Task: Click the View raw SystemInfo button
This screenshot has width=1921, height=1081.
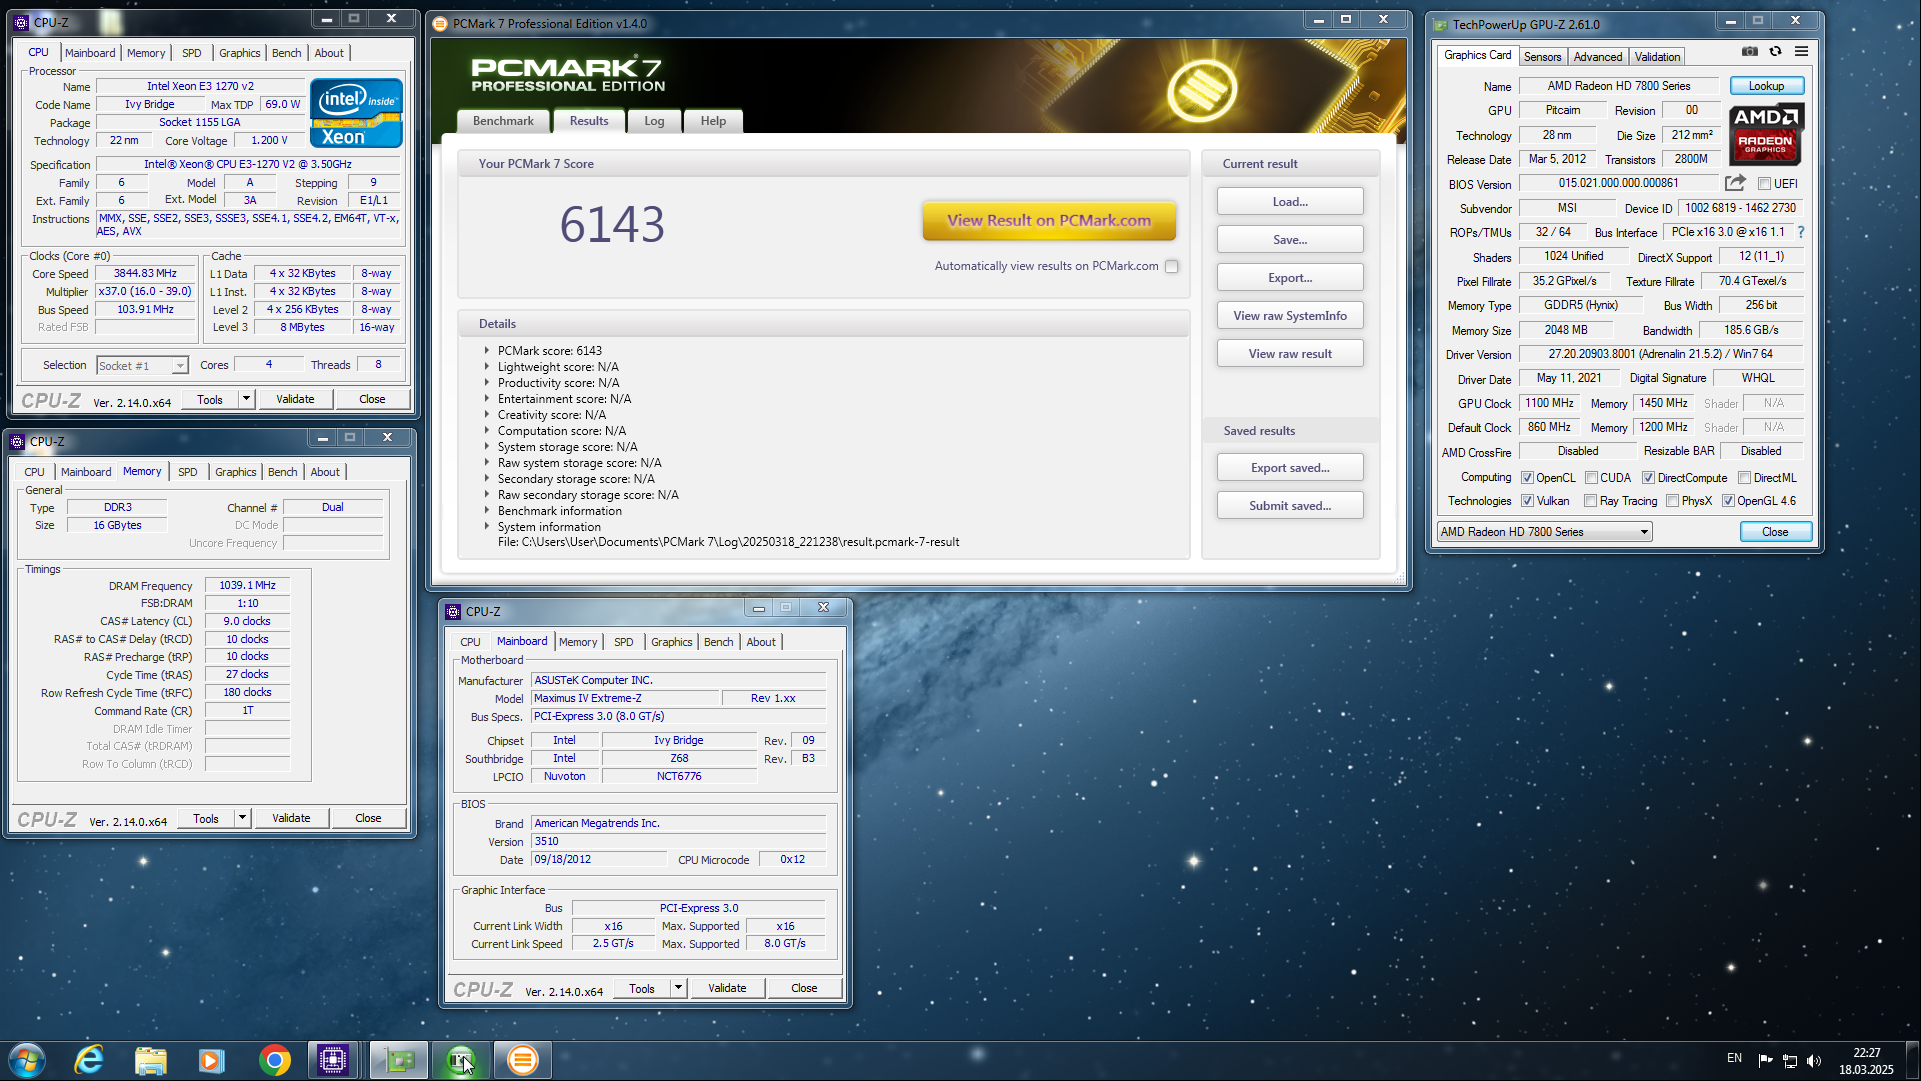Action: click(1290, 316)
